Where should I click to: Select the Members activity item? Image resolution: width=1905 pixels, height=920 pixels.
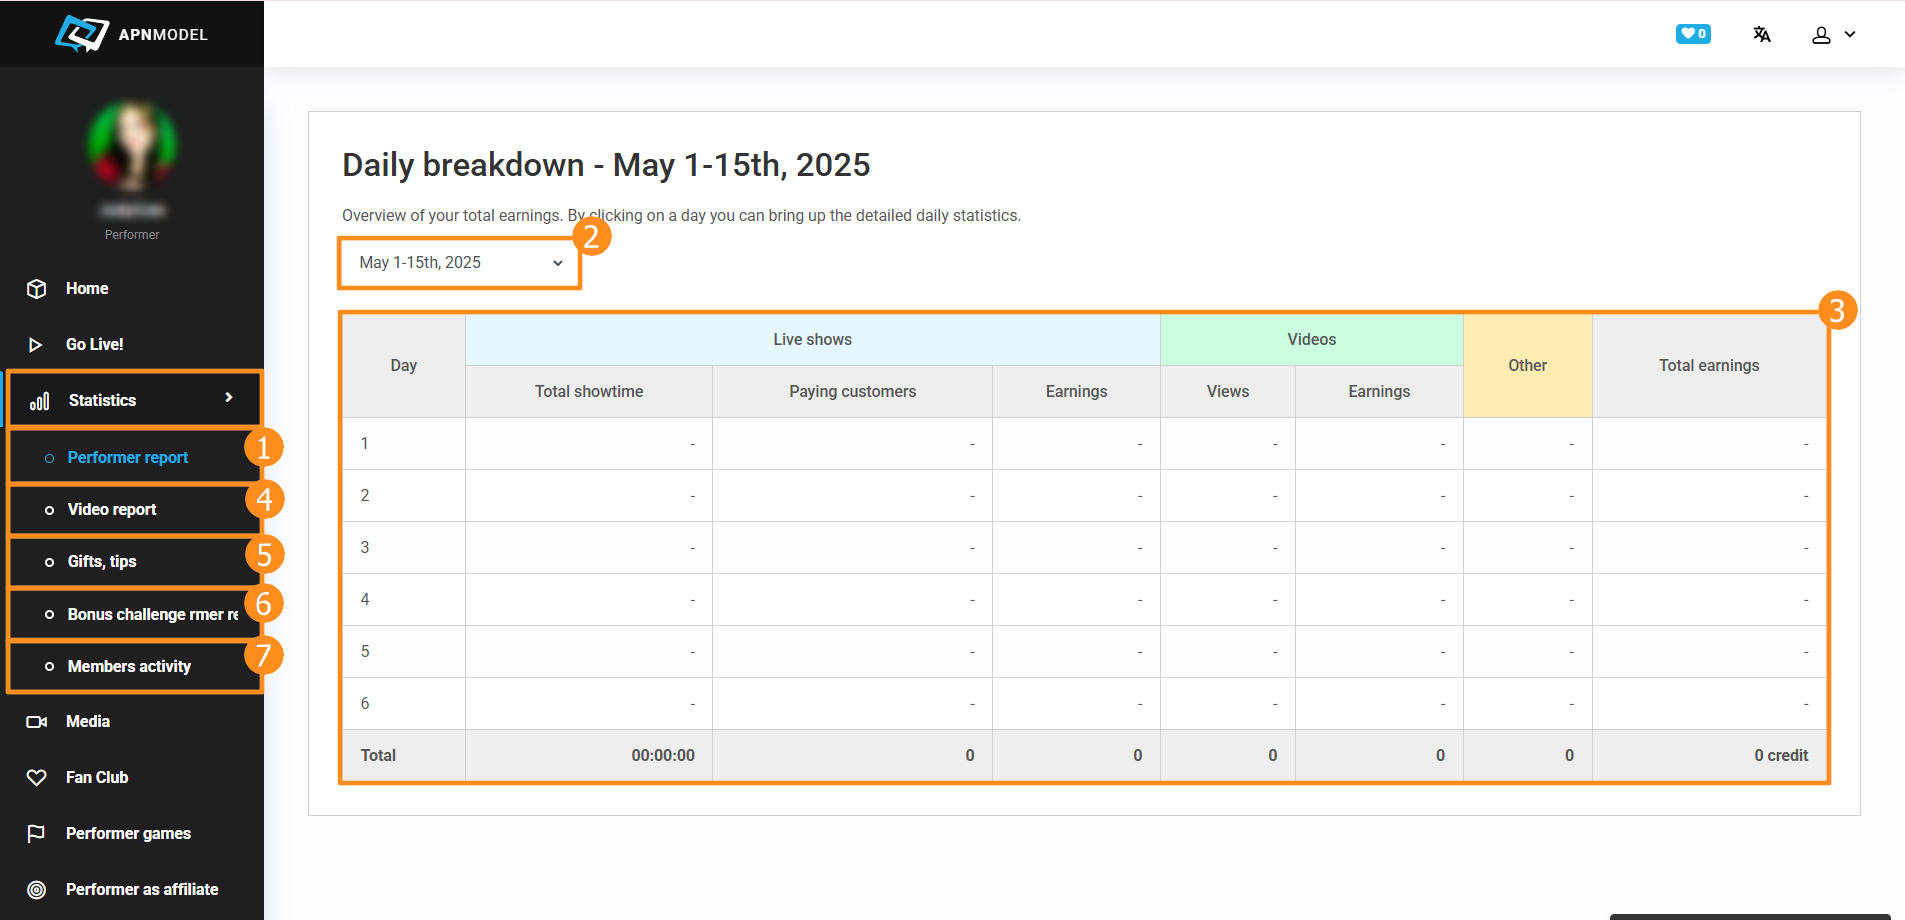coord(129,667)
